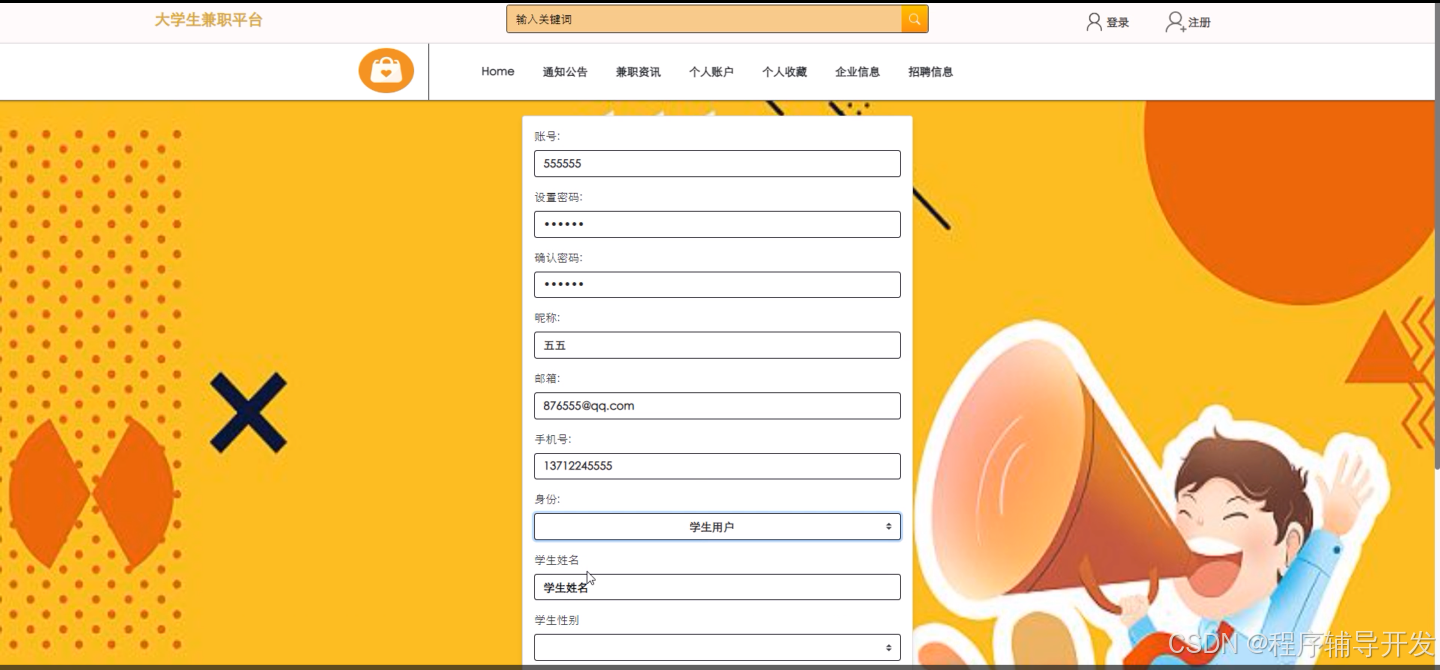
Task: Open 企业信息 menu item
Action: pyautogui.click(x=857, y=72)
